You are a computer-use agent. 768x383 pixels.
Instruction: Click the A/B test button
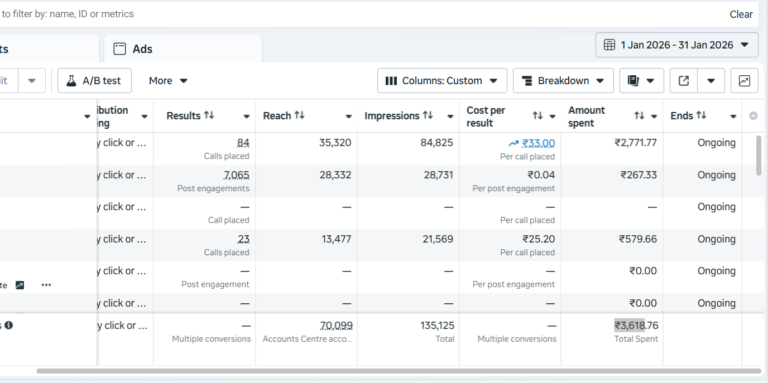[x=95, y=81]
